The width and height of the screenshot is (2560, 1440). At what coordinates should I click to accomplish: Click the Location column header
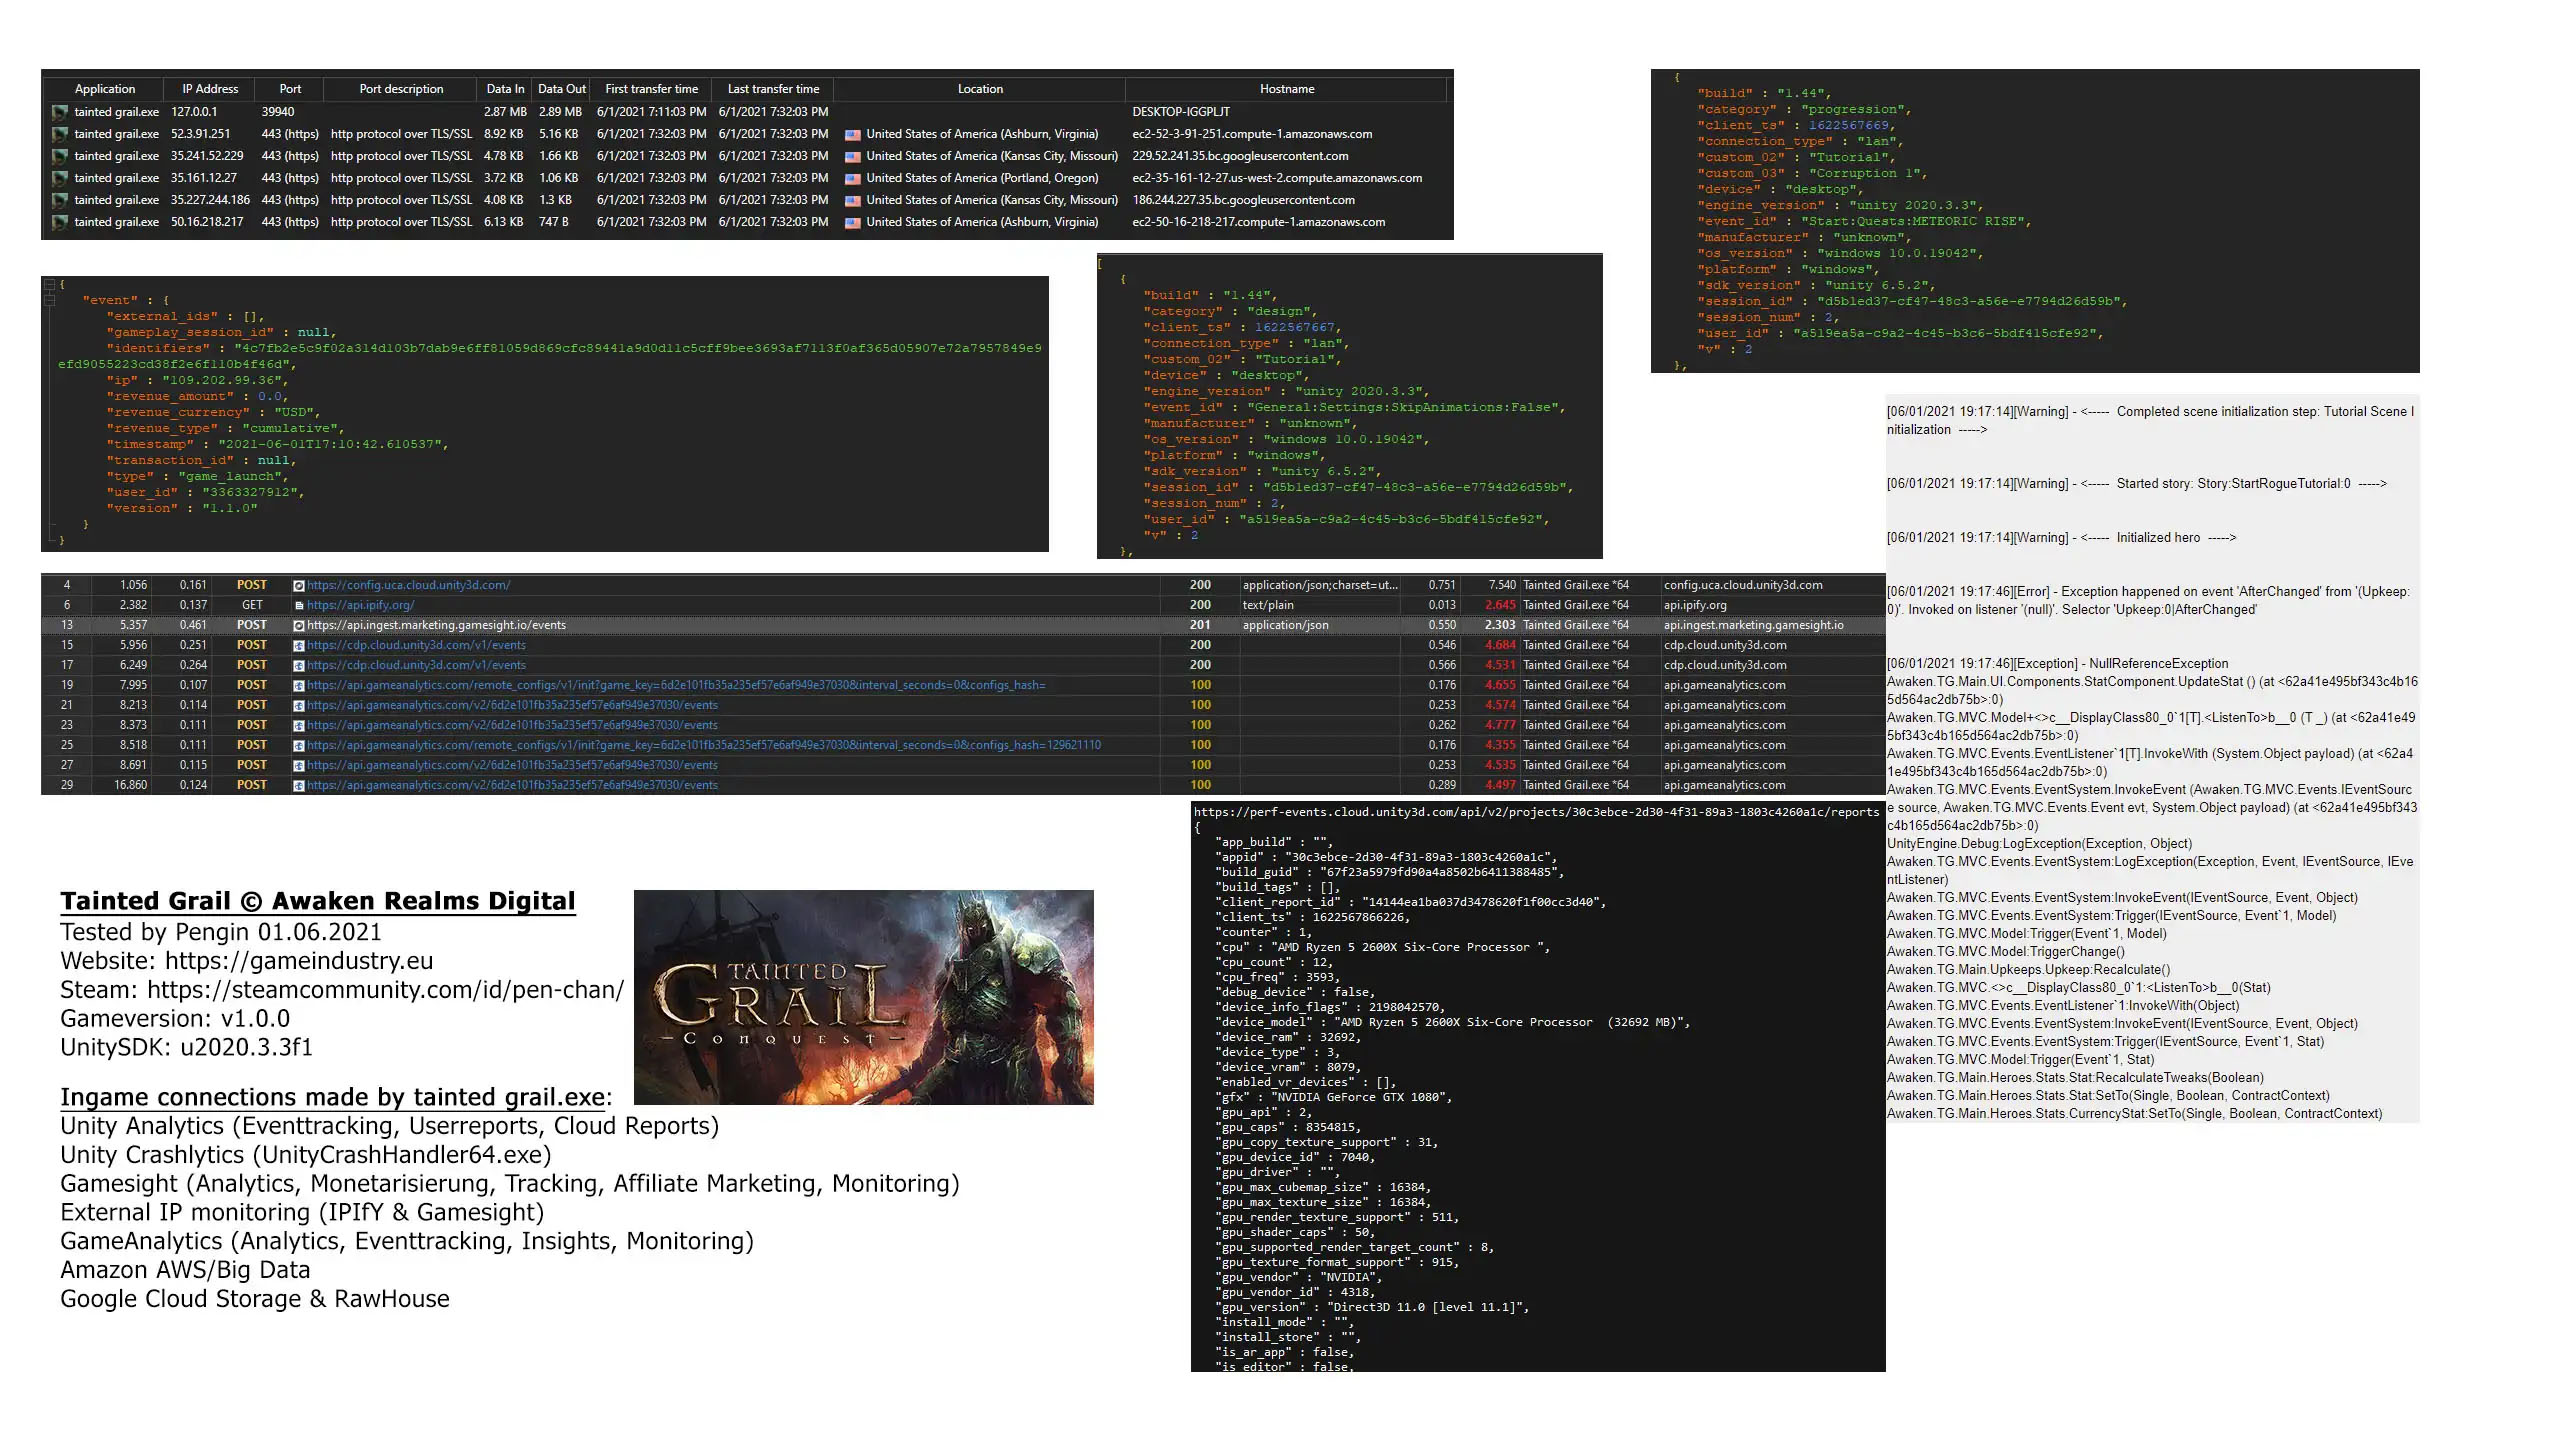[979, 89]
